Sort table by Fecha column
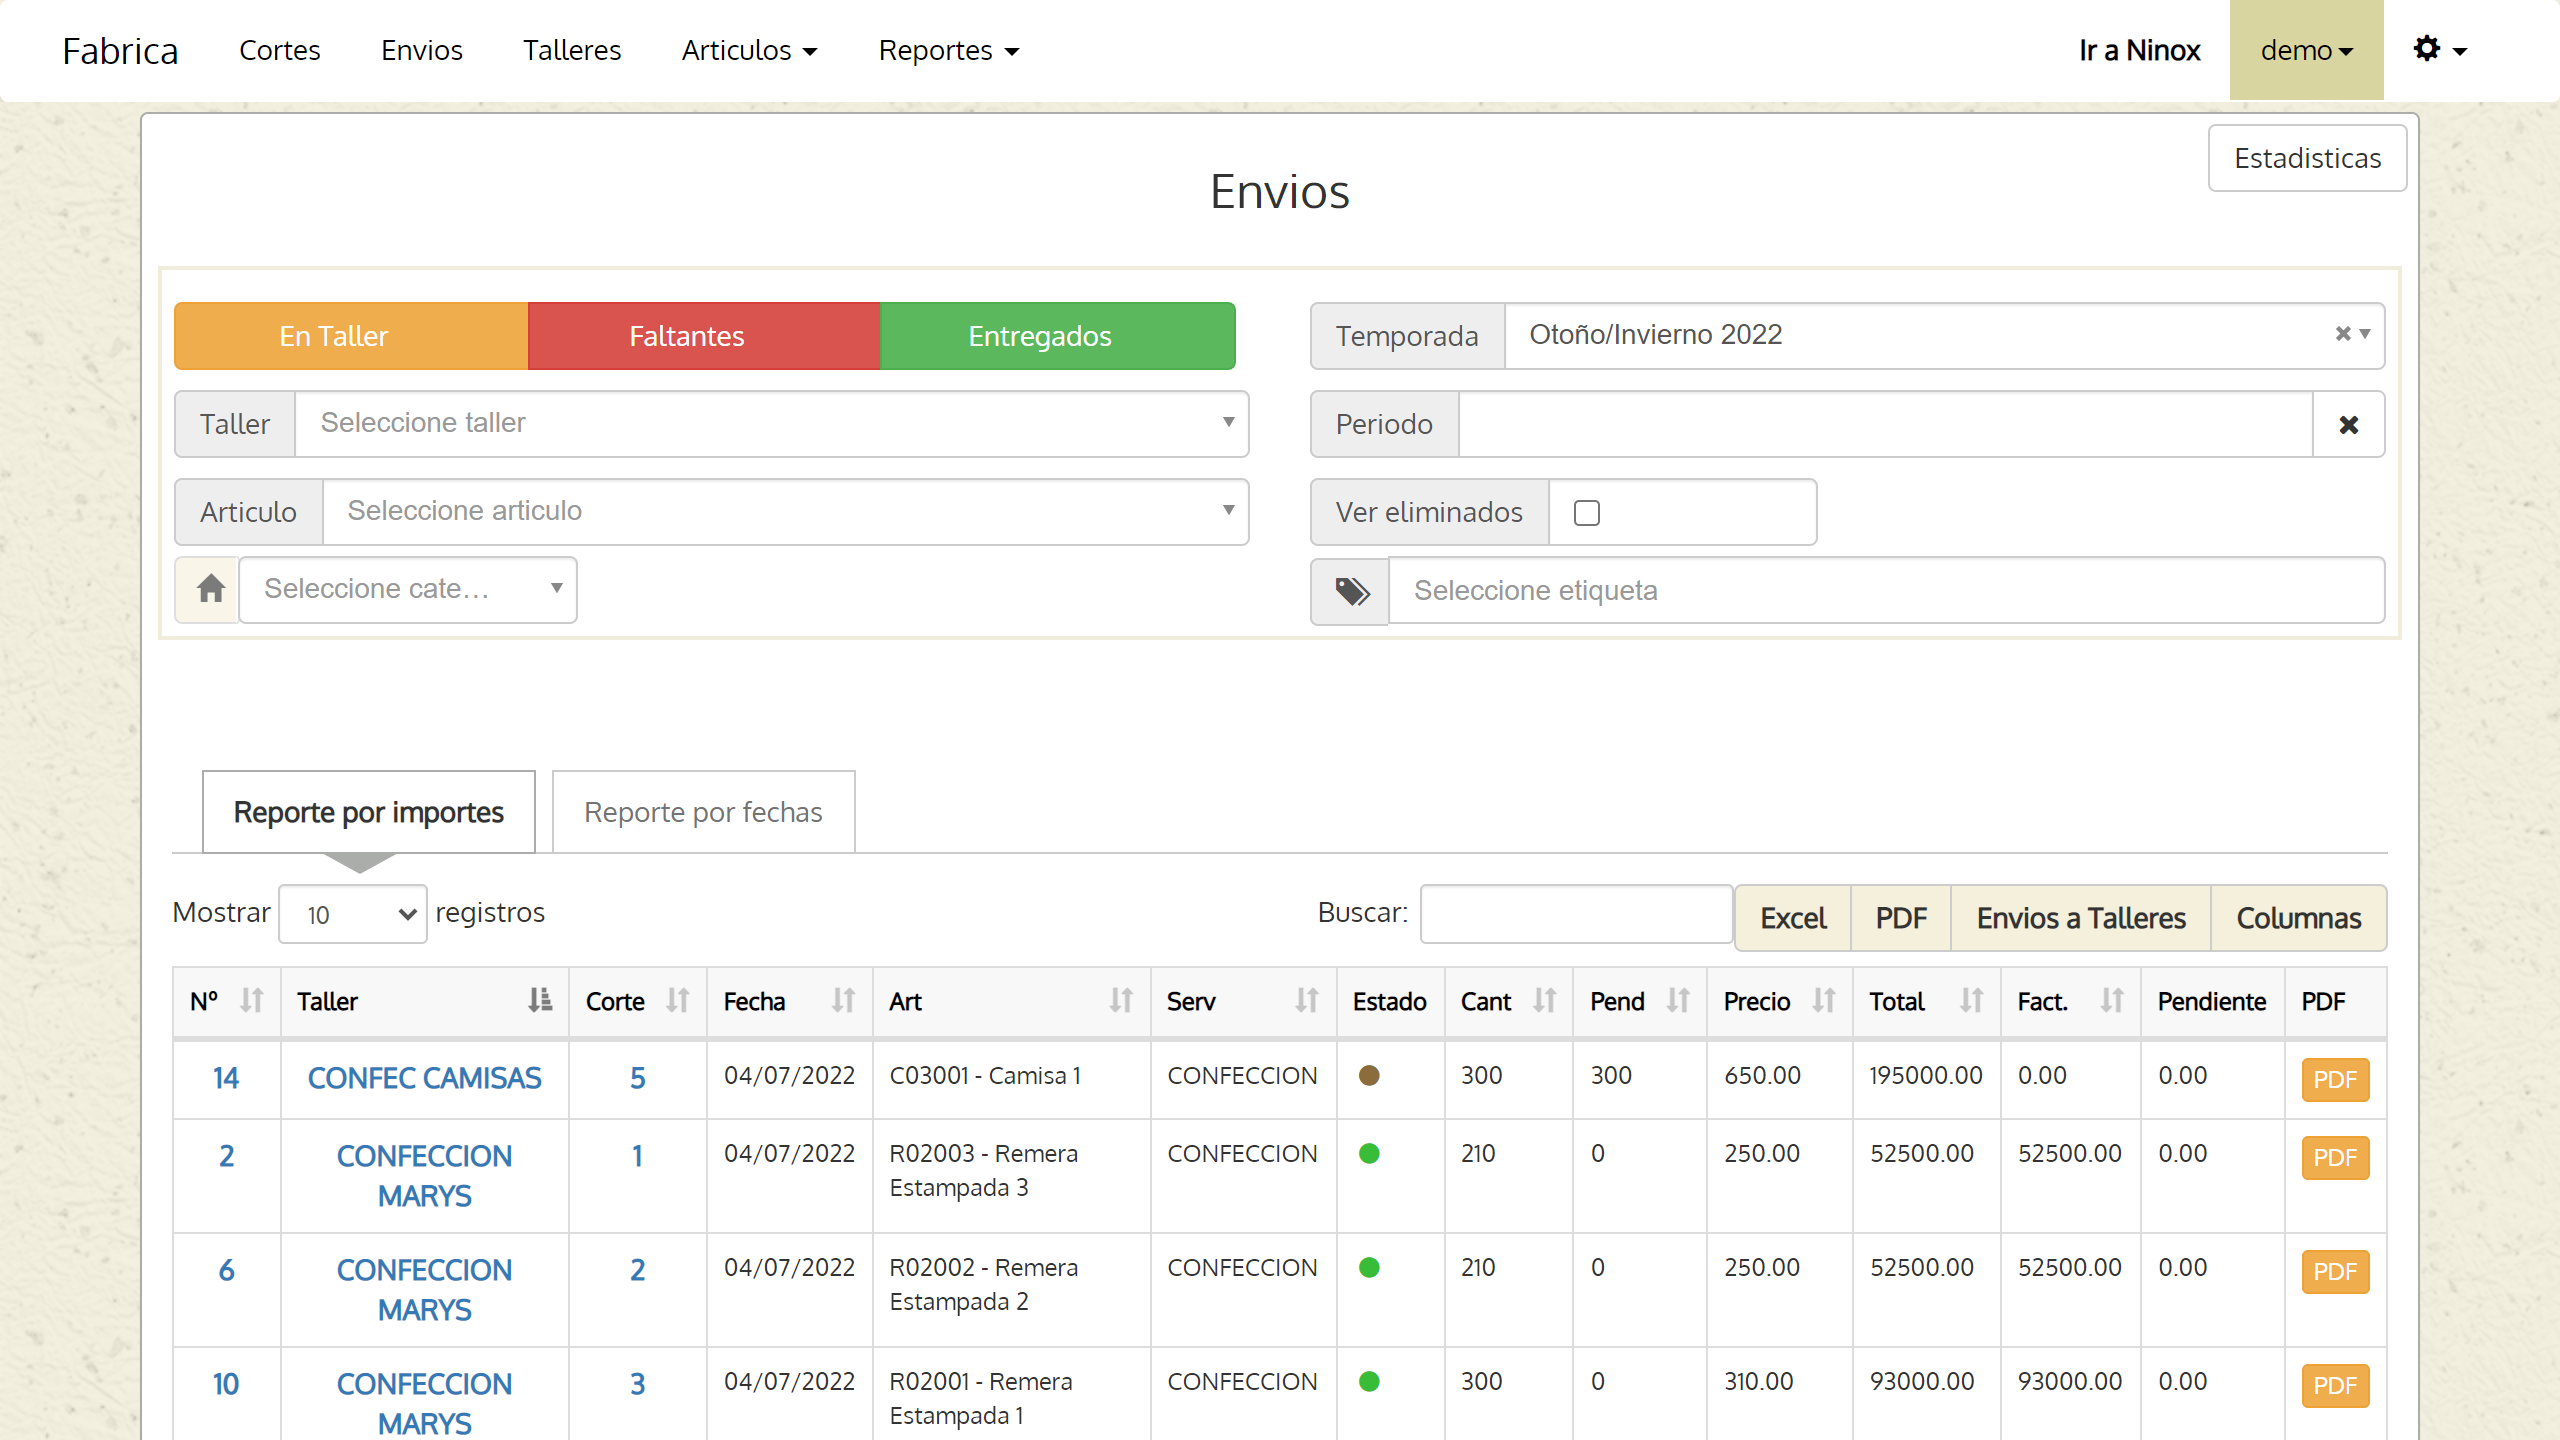The image size is (2560, 1440). (790, 1002)
